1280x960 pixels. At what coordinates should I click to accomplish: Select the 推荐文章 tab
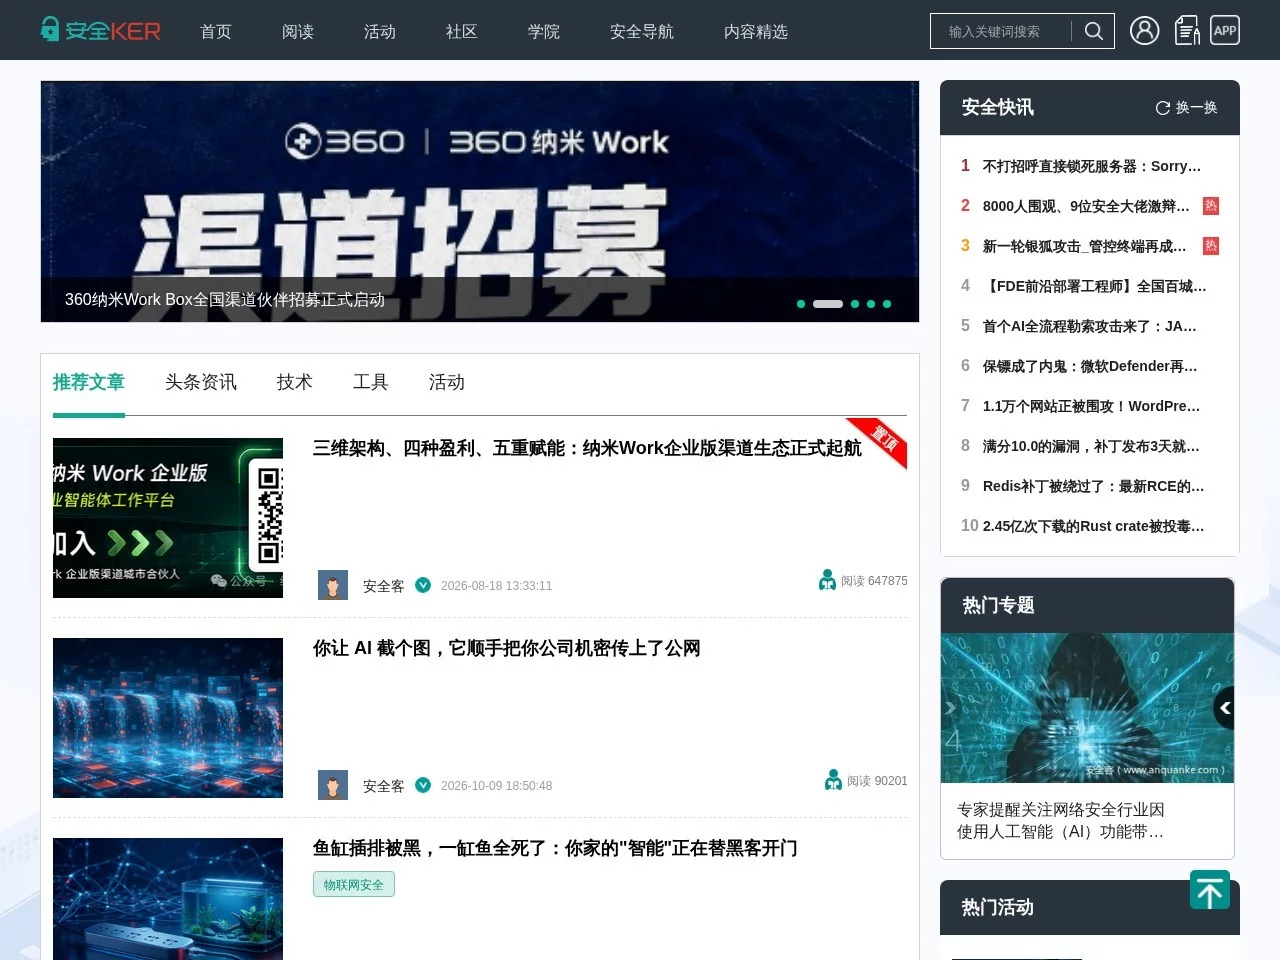(x=89, y=382)
